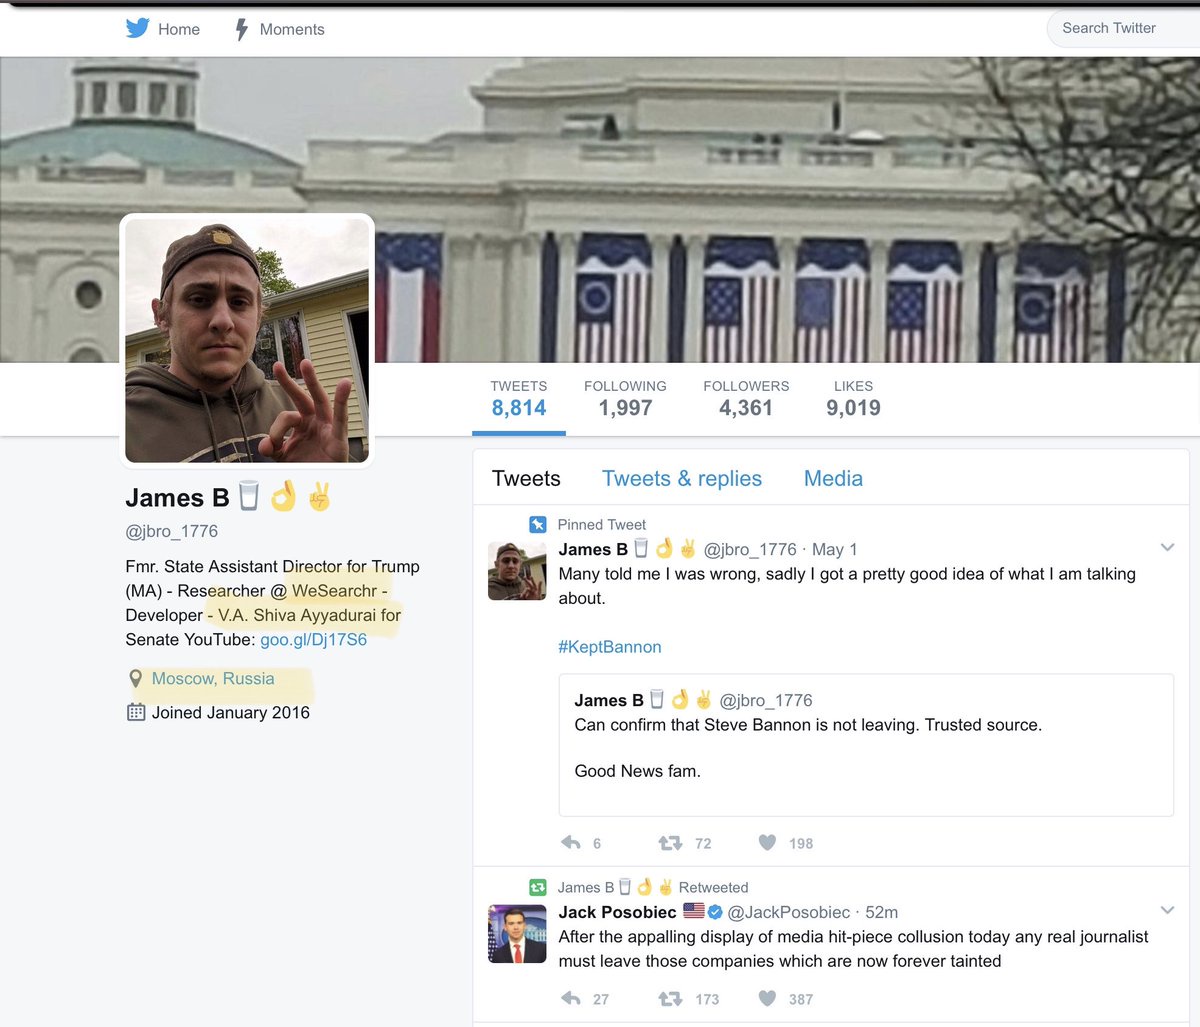The width and height of the screenshot is (1200, 1027).
Task: Click the Moscow, Russia location link
Action: pos(213,679)
